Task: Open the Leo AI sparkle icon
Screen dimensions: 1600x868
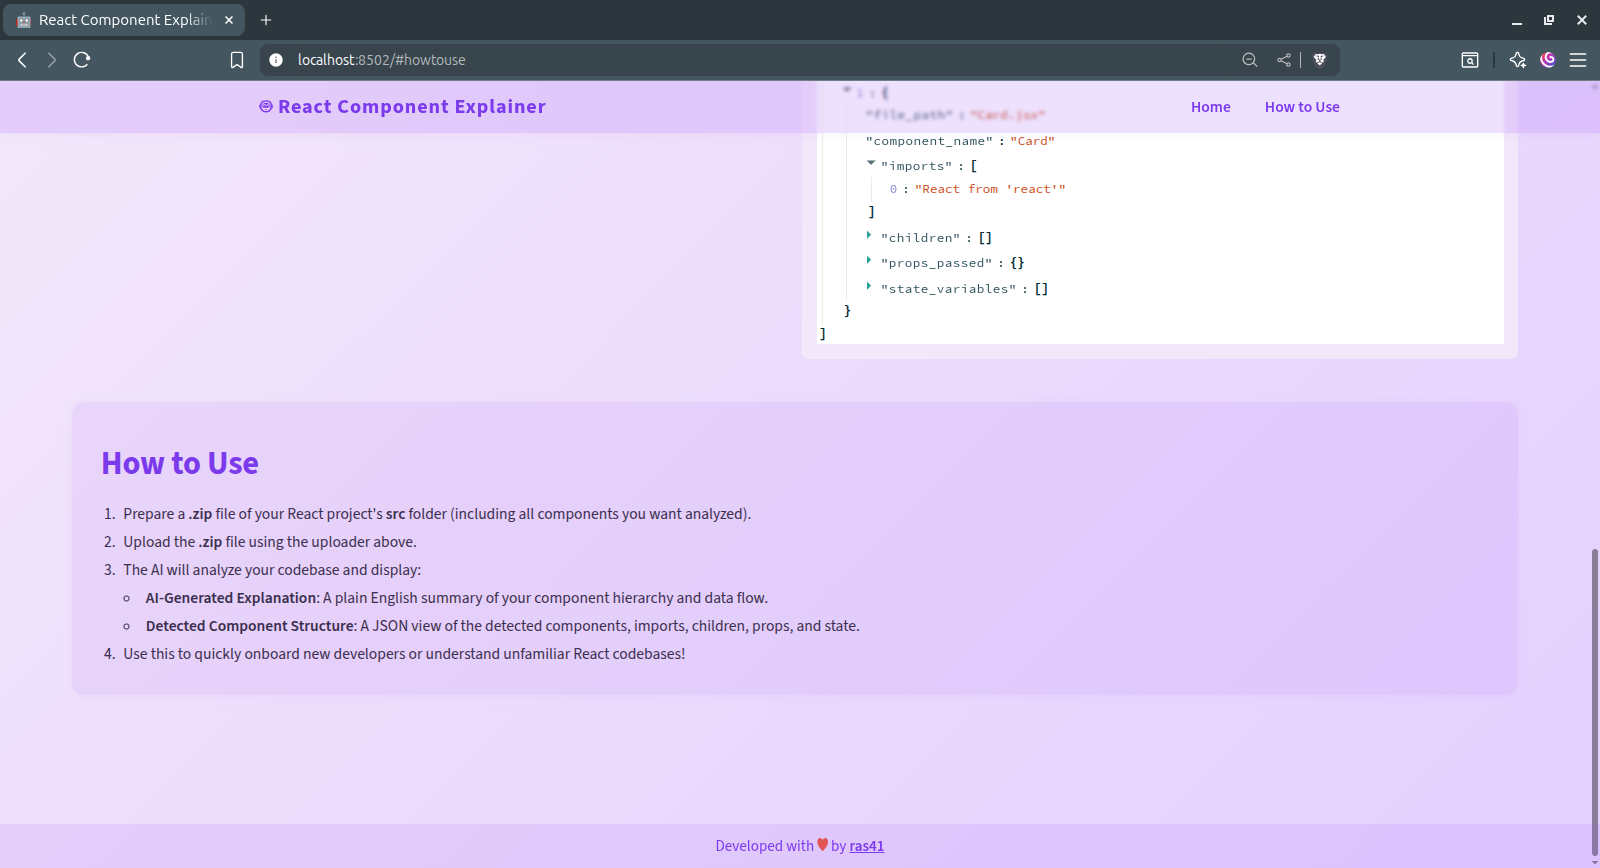Action: pyautogui.click(x=1517, y=60)
